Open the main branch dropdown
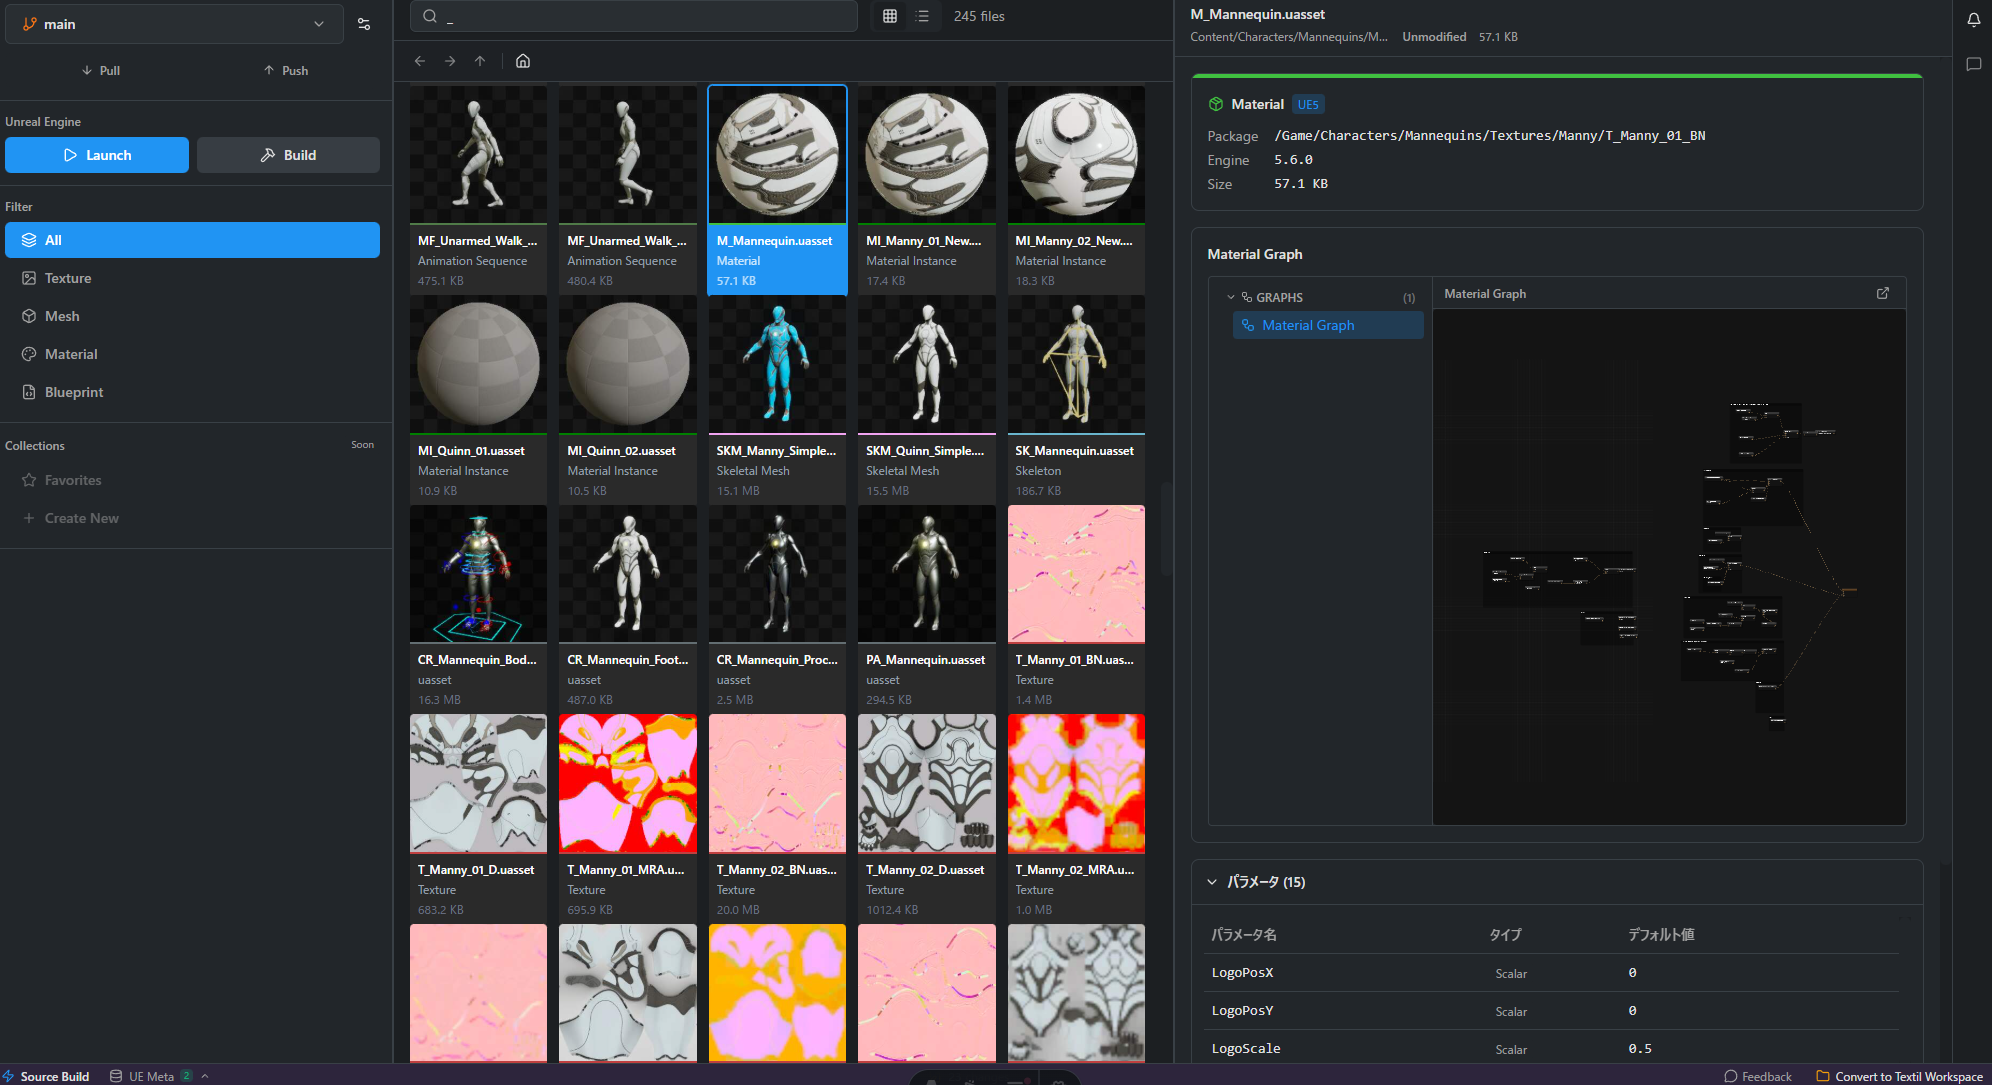Screen dimensions: 1992x1085 click(x=174, y=24)
